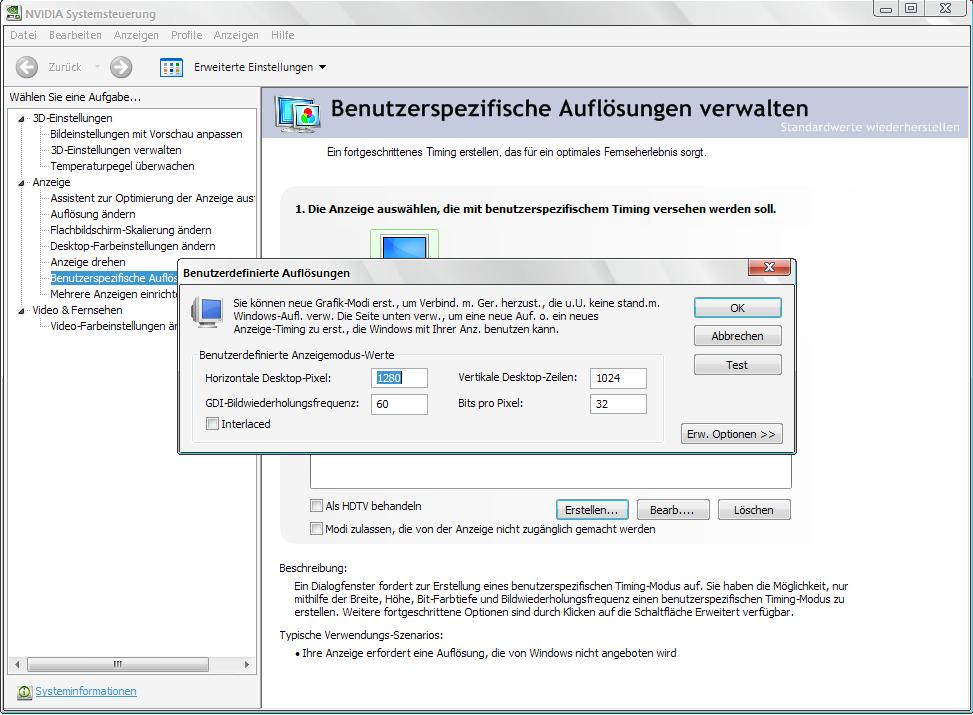The image size is (973, 715).
Task: Select Bildeinstellungen mit Vorschau anpassen
Action: pyautogui.click(x=146, y=134)
